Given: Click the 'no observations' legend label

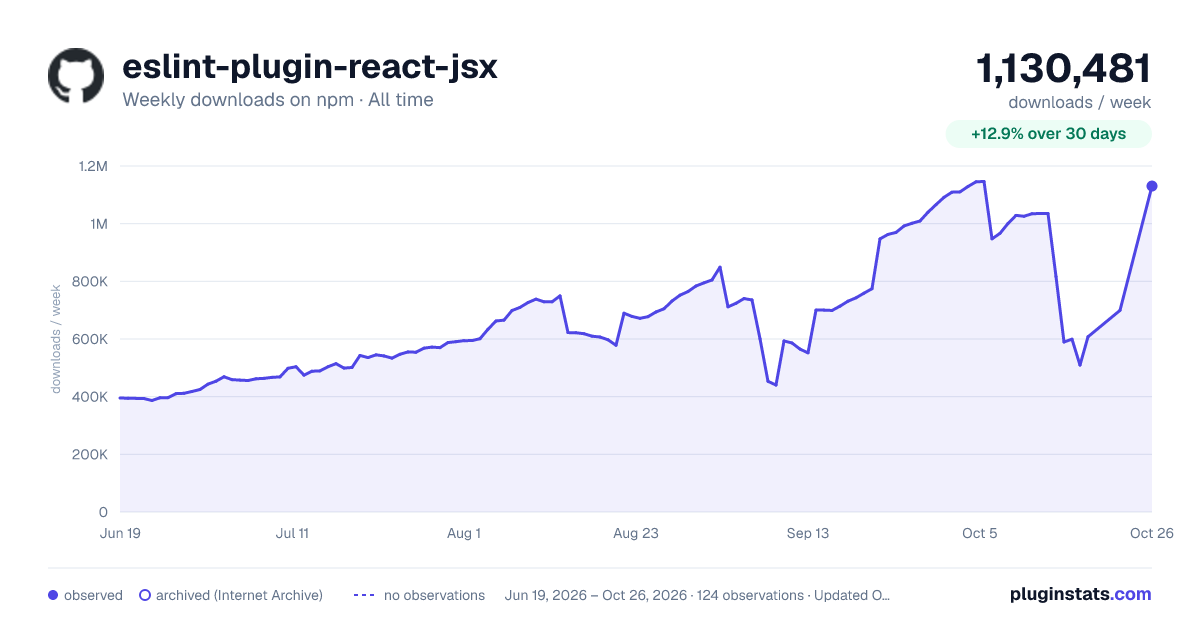Looking at the screenshot, I should coord(434,595).
